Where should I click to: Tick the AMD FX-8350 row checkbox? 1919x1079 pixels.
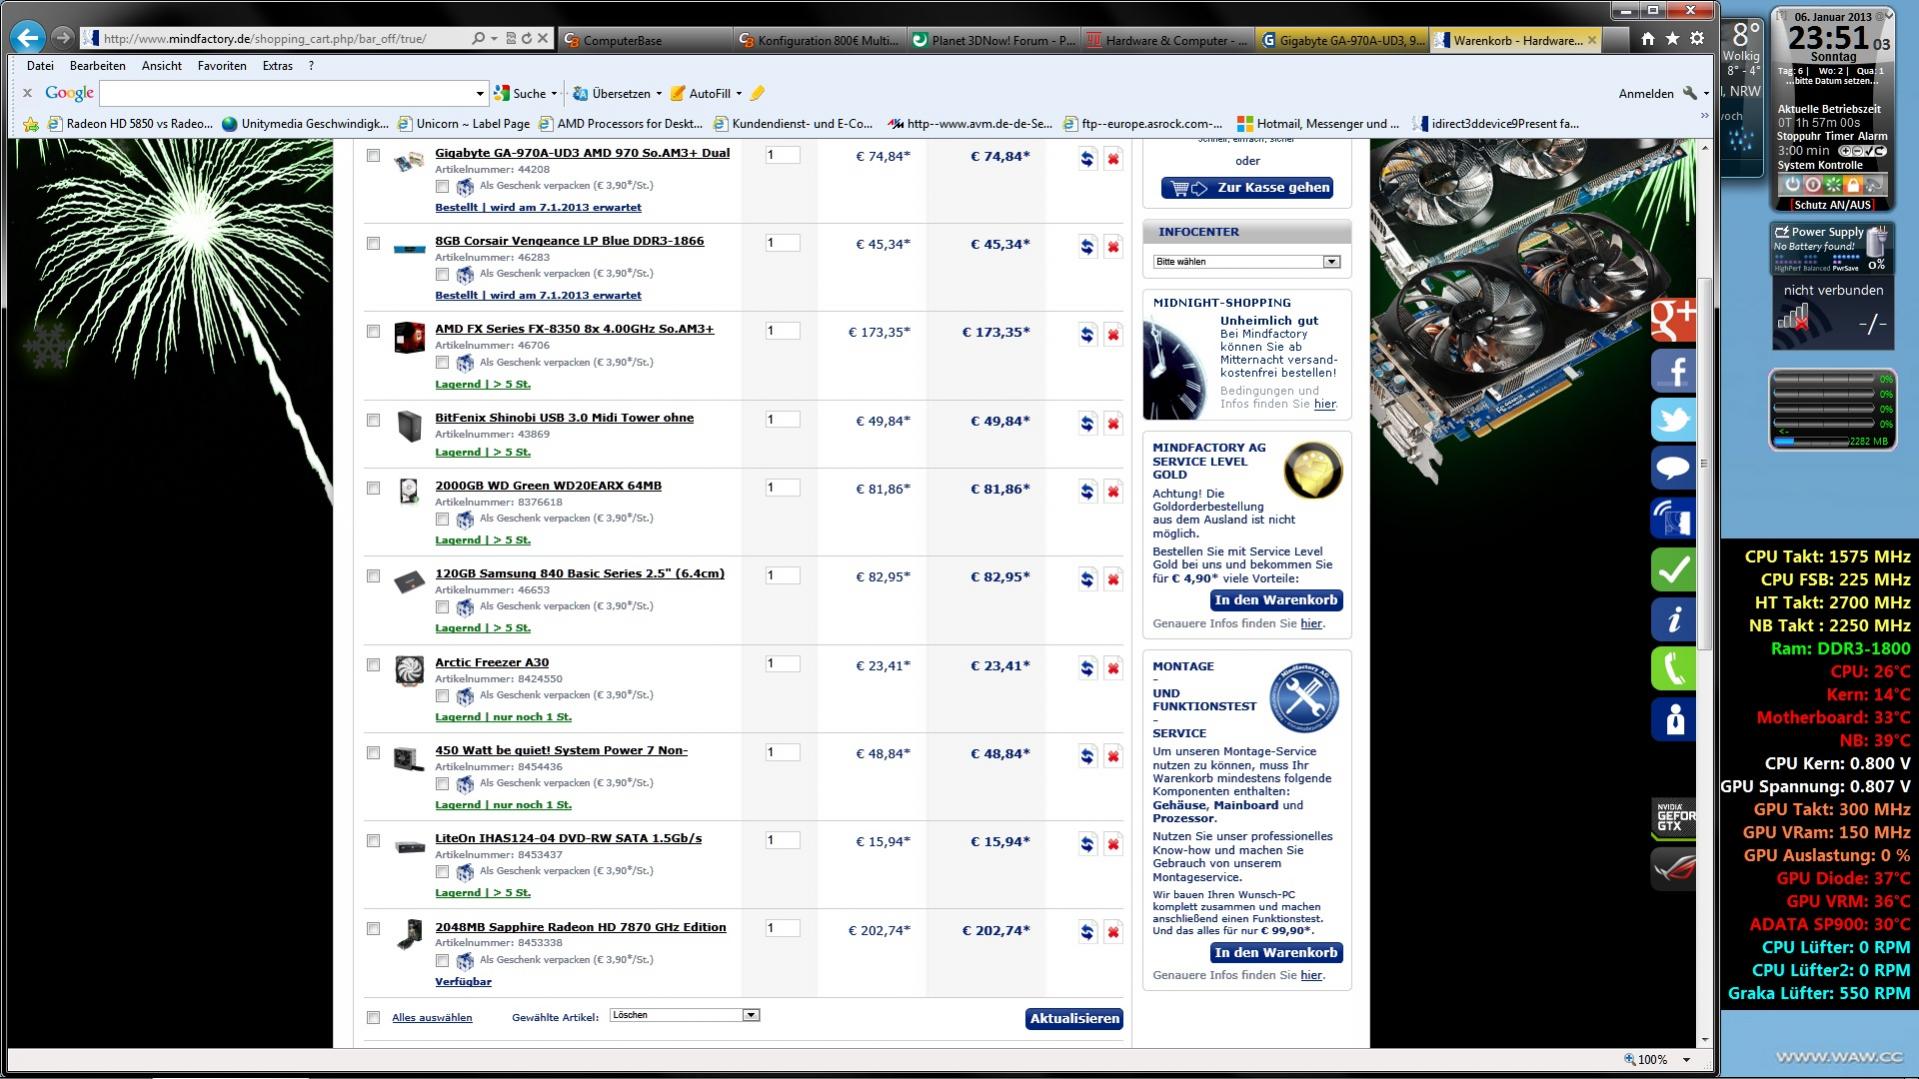coord(373,331)
